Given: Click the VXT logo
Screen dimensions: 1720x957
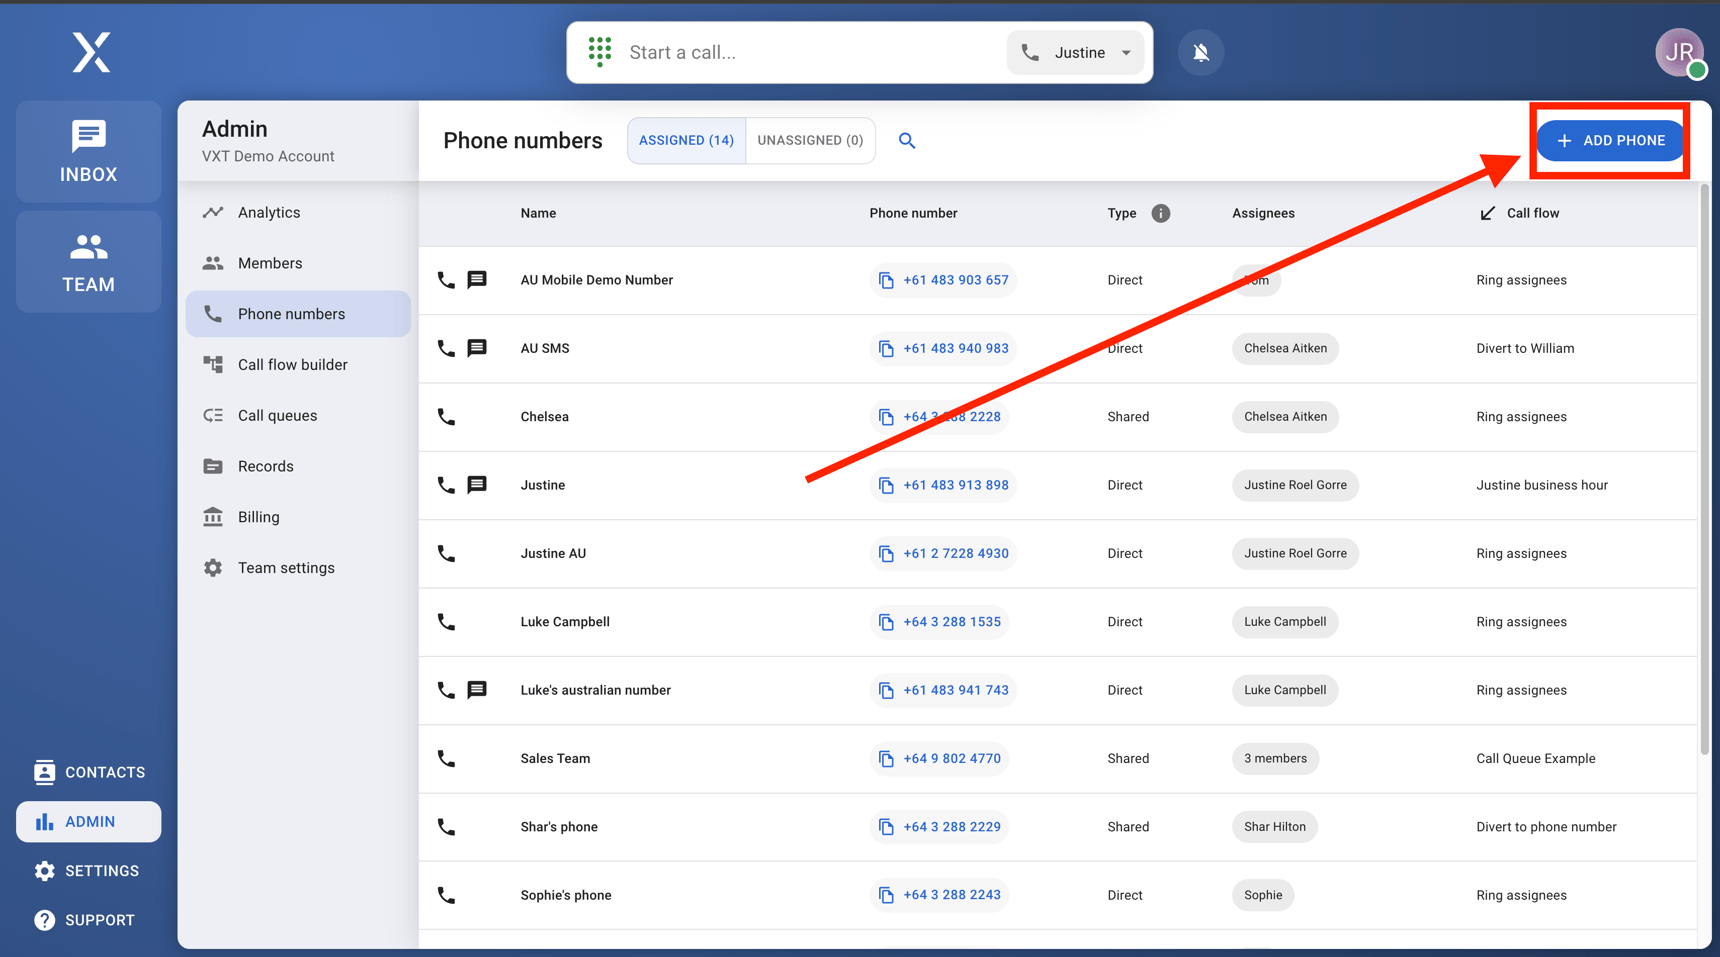Looking at the screenshot, I should click(90, 52).
